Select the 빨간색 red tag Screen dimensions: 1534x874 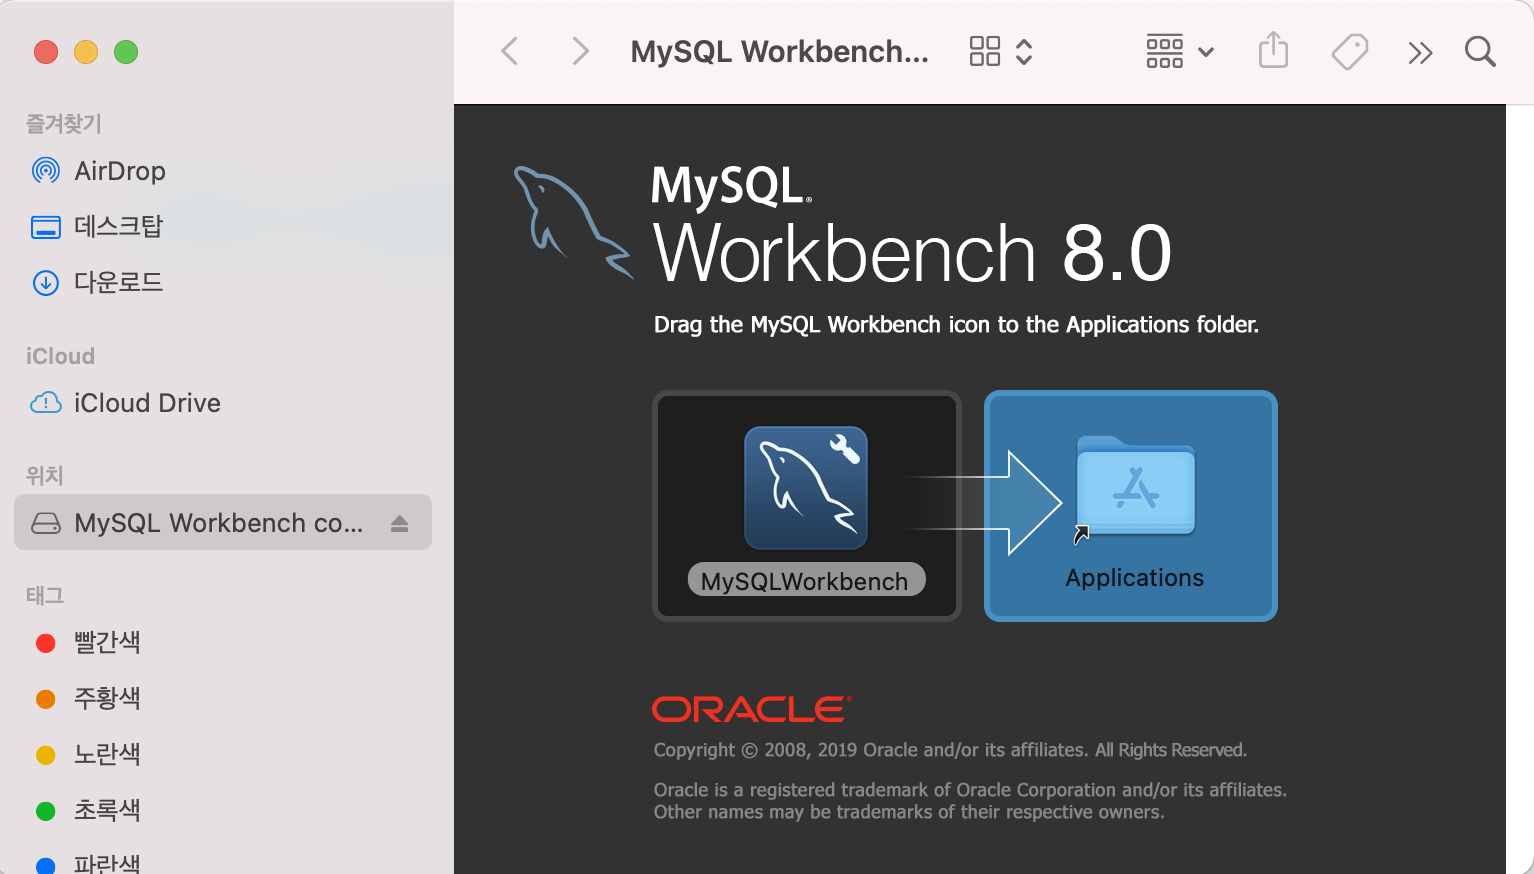[223, 643]
